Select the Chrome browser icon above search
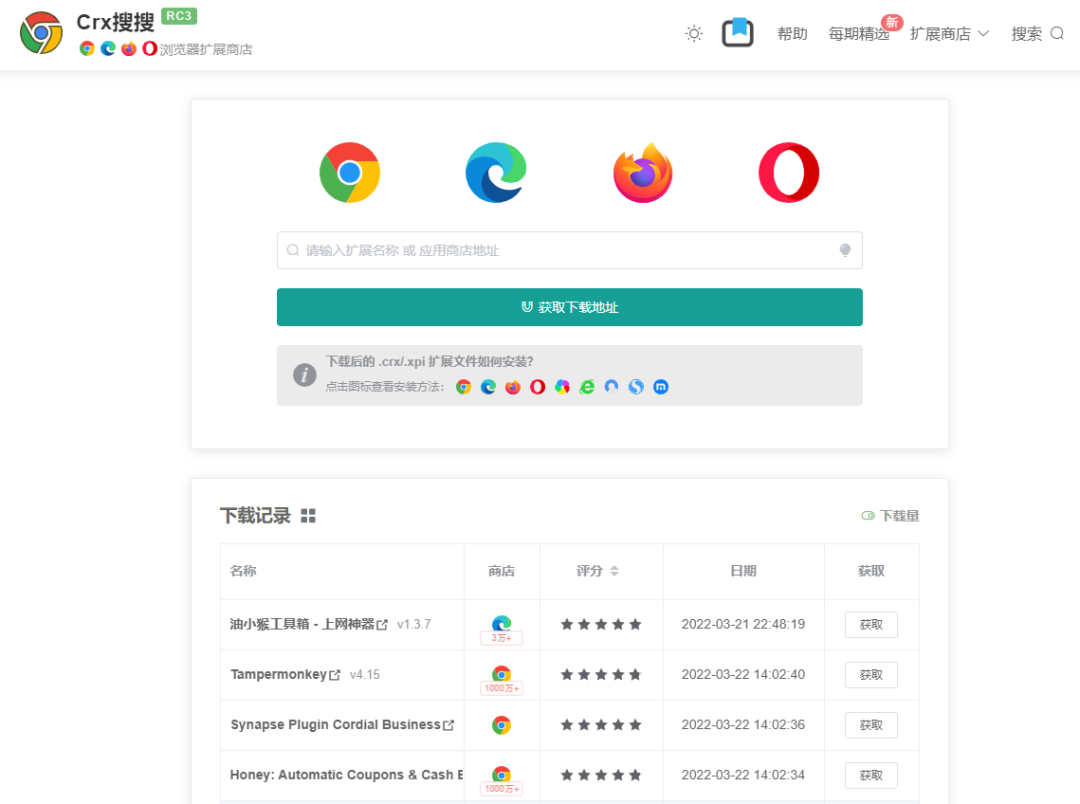 [349, 172]
